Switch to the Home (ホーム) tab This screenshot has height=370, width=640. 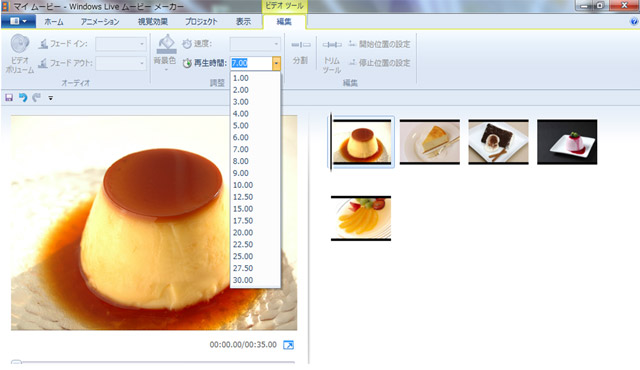(x=54, y=22)
